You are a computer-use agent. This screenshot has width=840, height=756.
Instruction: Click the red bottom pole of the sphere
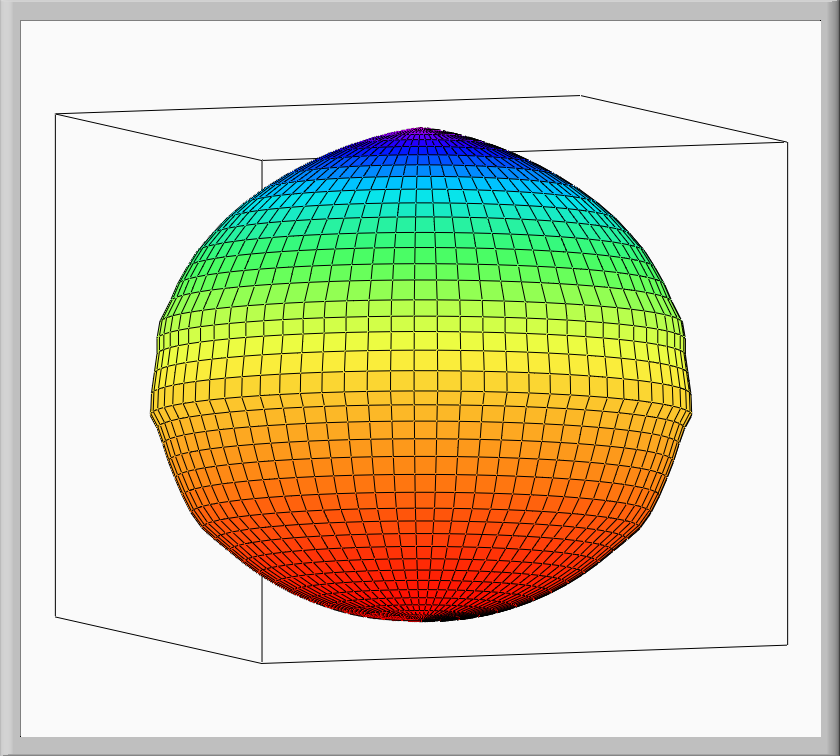(420, 608)
